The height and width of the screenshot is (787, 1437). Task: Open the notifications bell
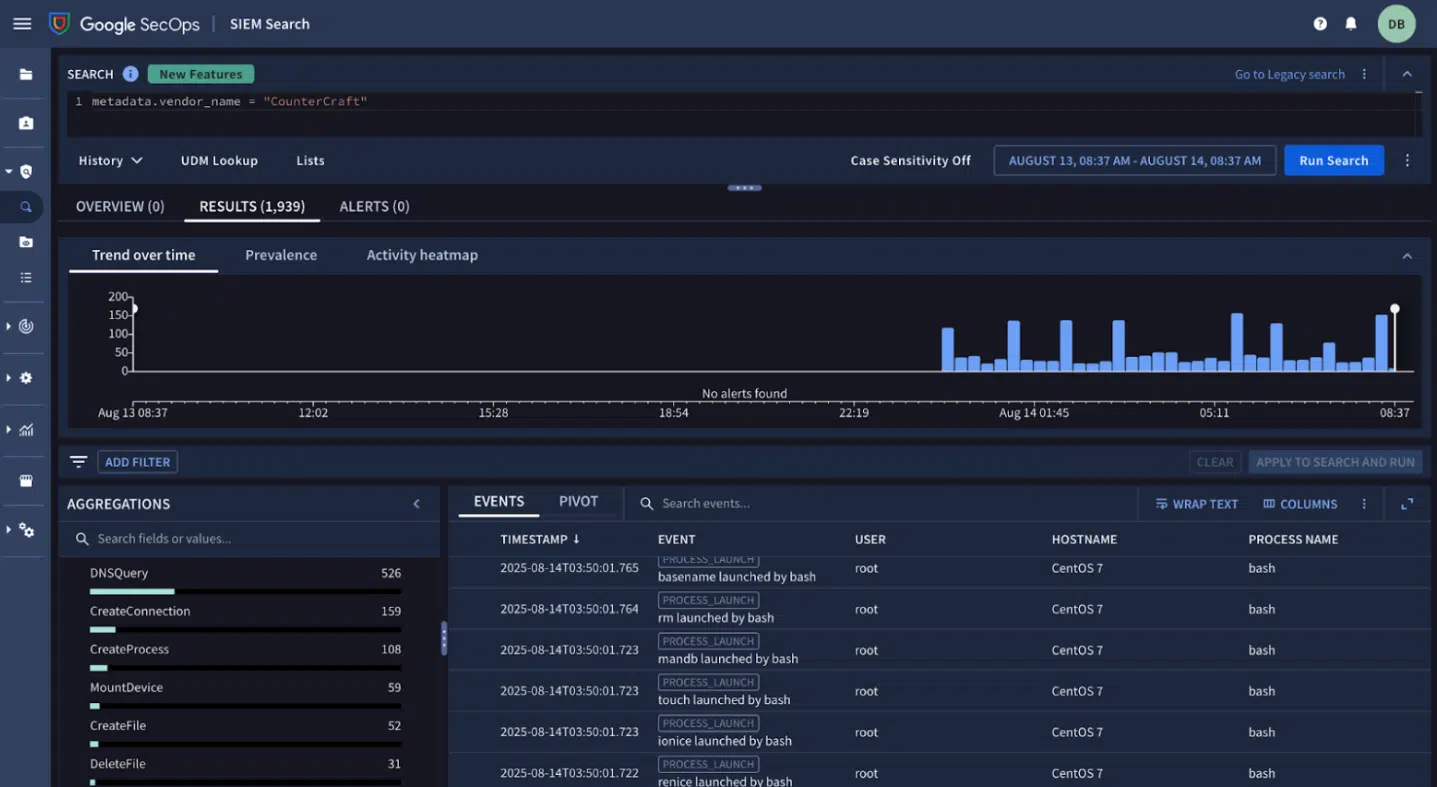coord(1351,24)
